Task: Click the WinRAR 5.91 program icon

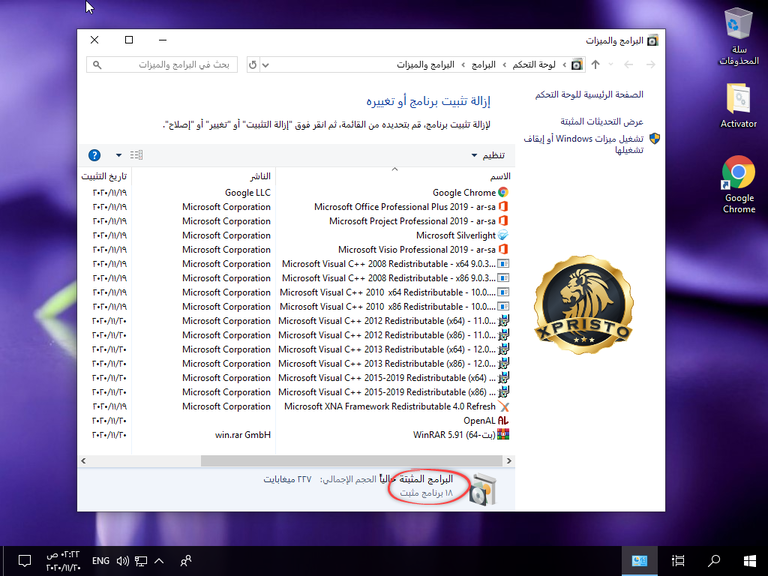Action: pos(503,434)
